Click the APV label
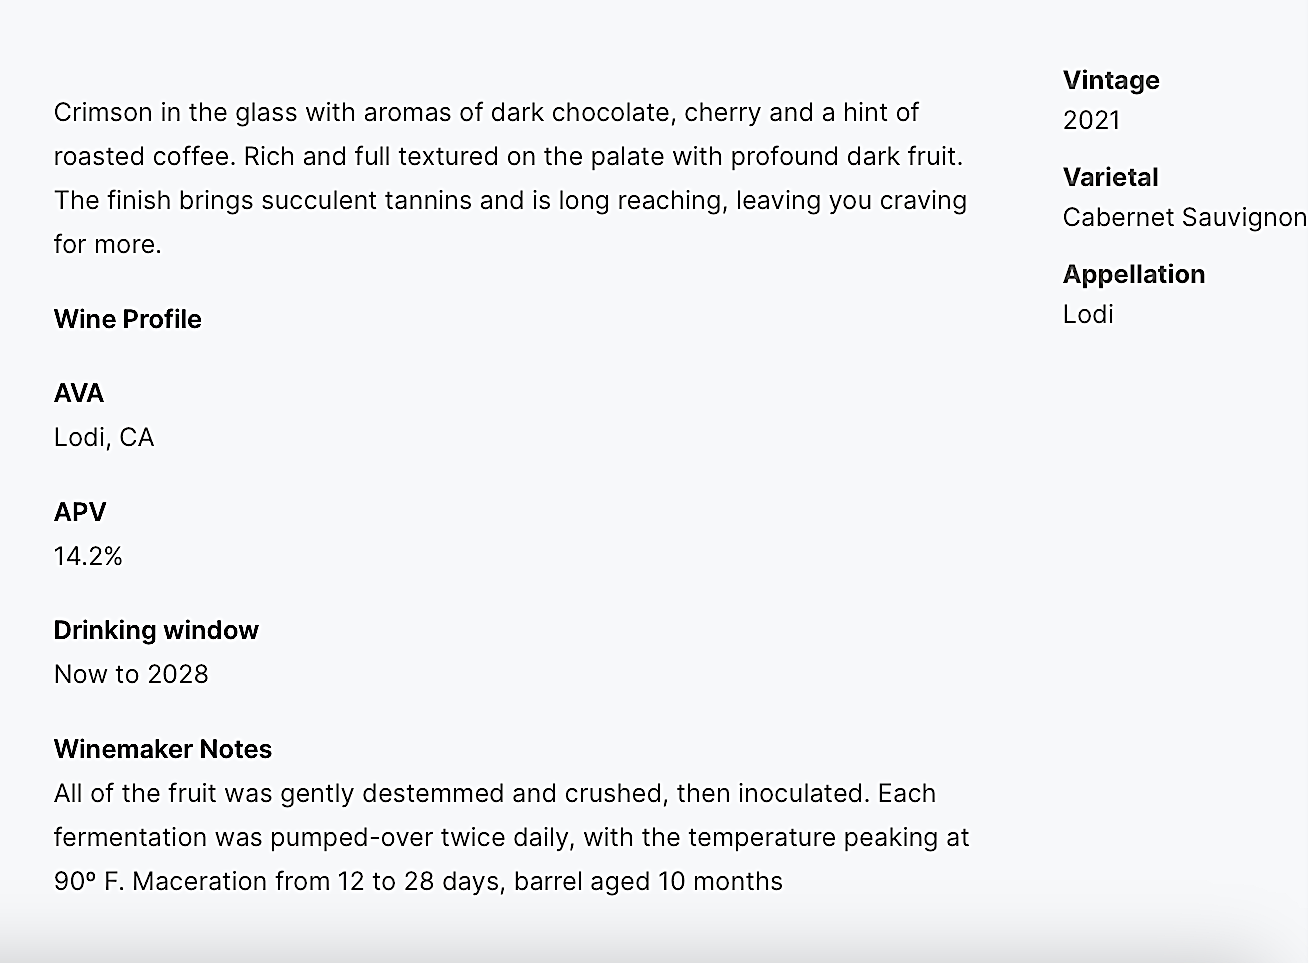 click(80, 512)
